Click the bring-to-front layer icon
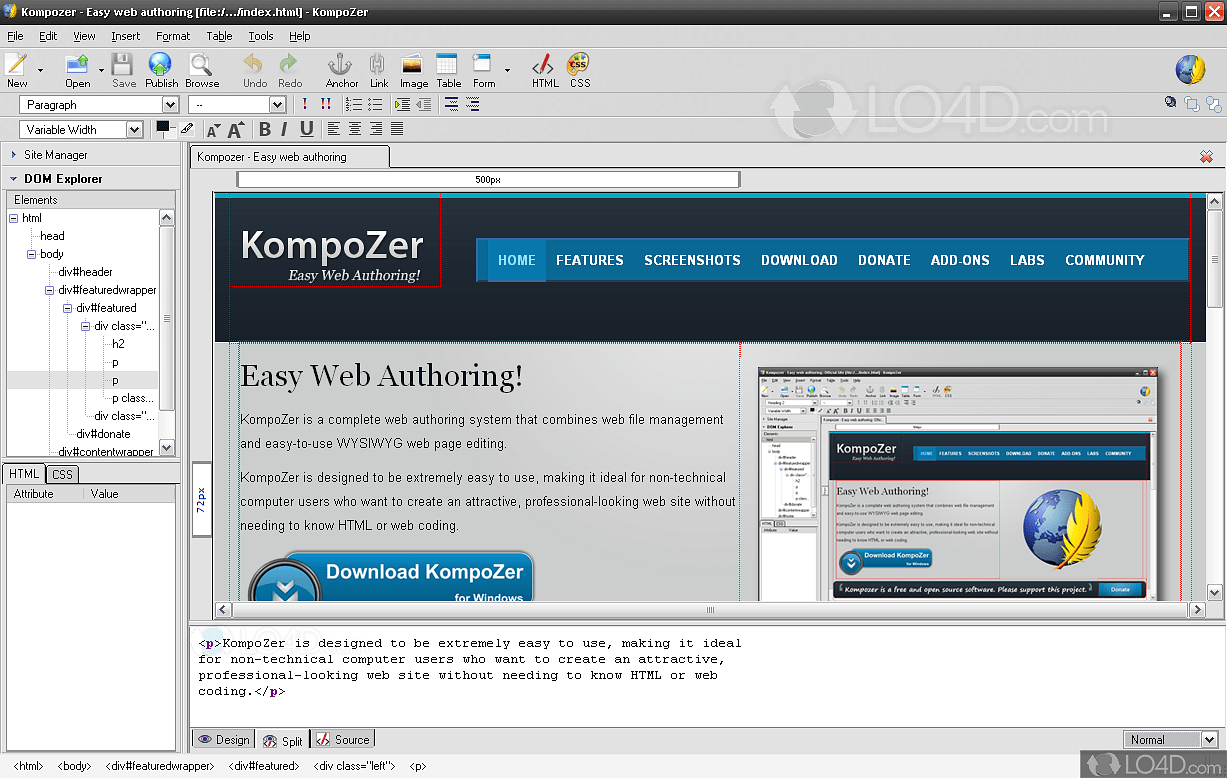The image size is (1227, 778). pos(1192,103)
